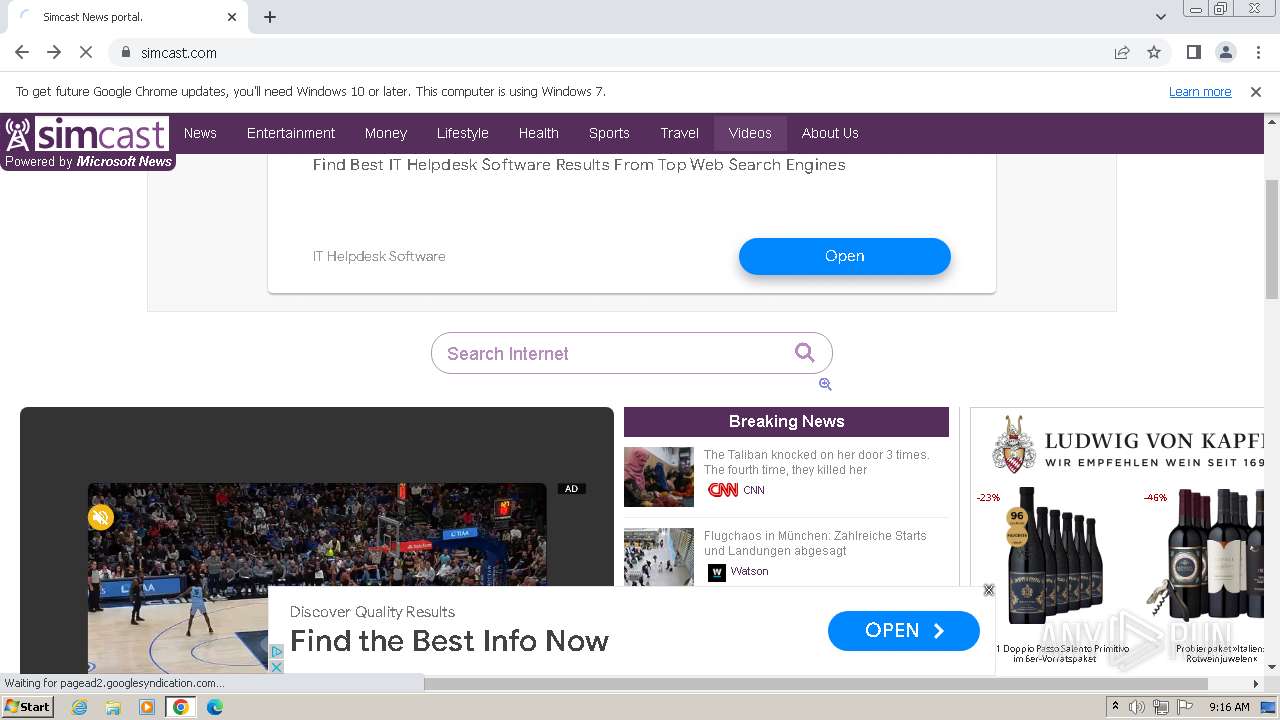Click the blue Open ad button
Screen dimensions: 1280x720
[845, 256]
